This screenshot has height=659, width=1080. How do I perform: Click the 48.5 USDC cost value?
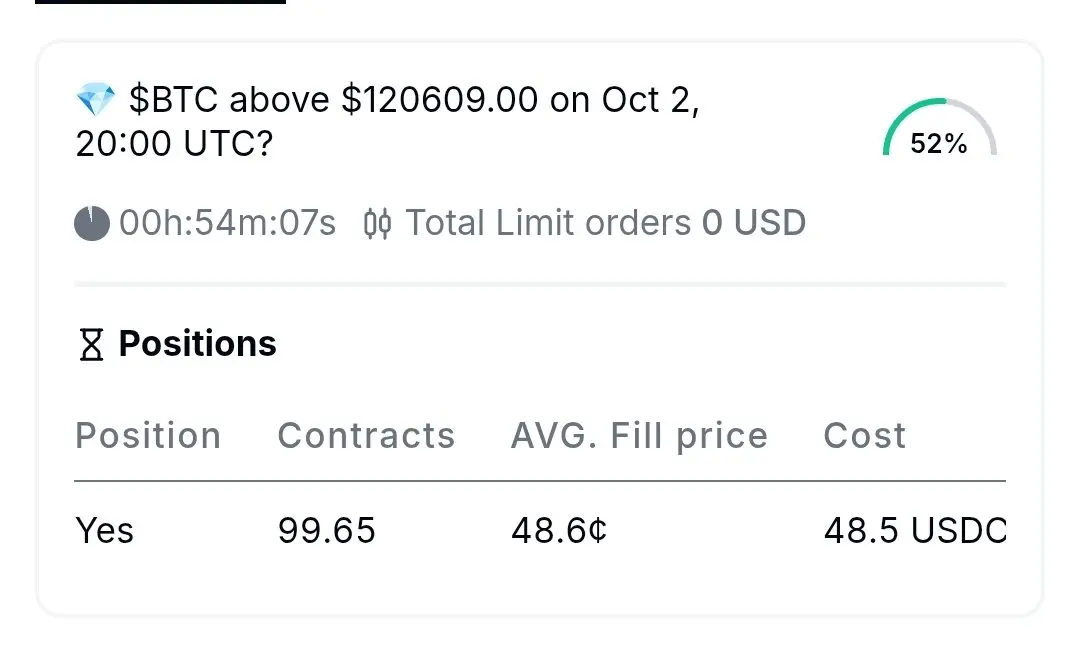[x=914, y=530]
